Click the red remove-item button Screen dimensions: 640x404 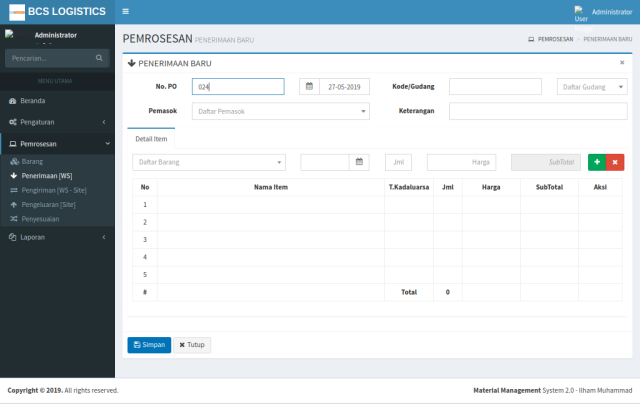click(x=615, y=161)
